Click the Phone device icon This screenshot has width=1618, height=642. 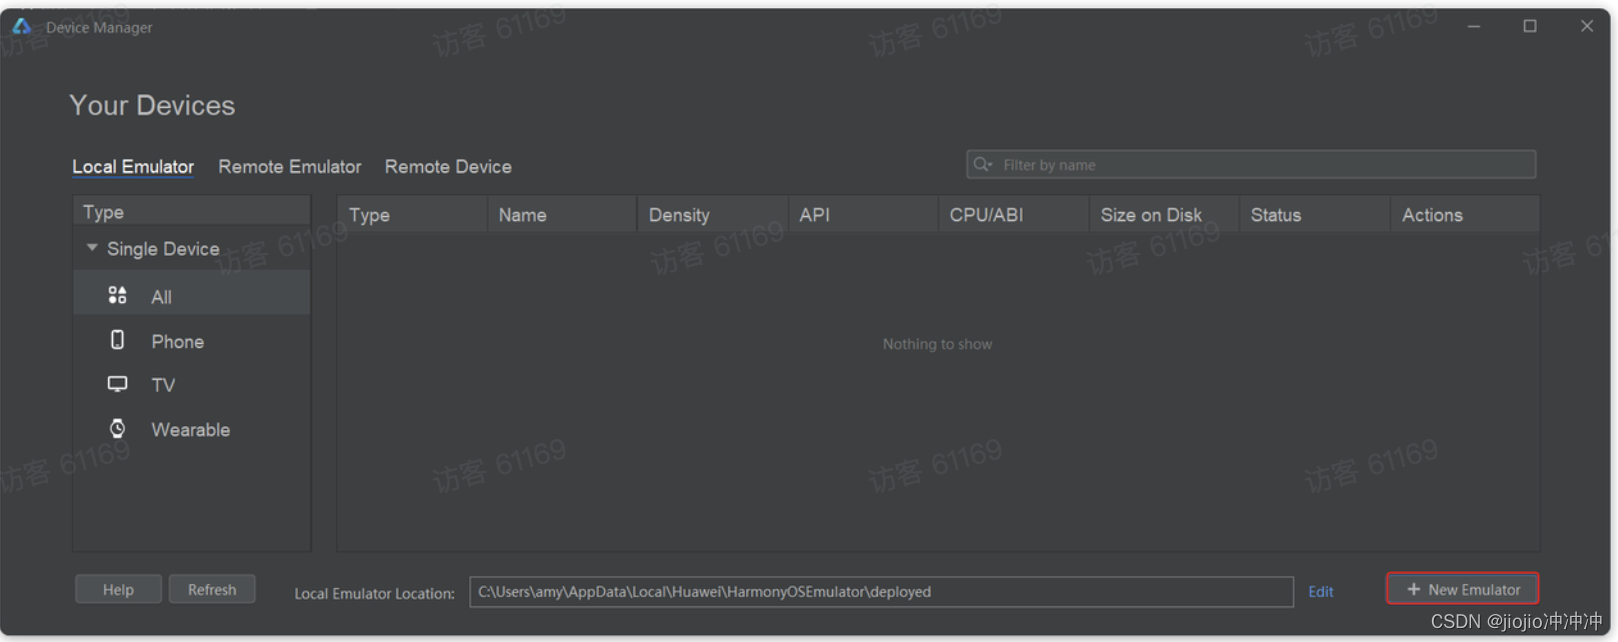coord(117,340)
